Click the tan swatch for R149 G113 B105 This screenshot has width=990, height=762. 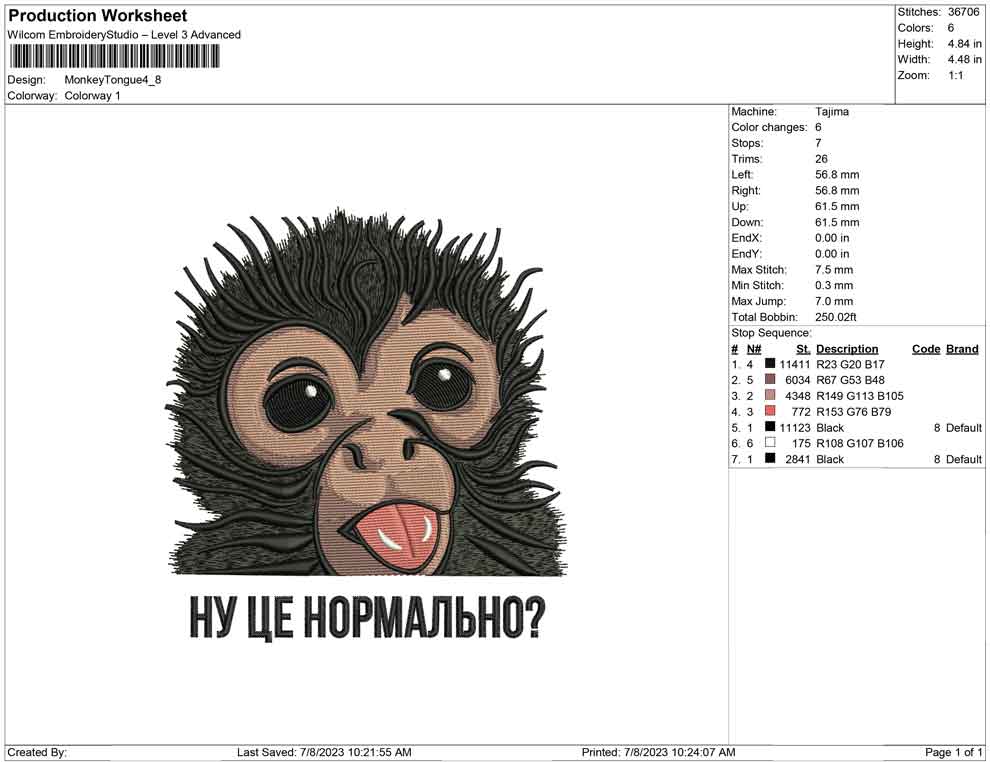pos(770,395)
